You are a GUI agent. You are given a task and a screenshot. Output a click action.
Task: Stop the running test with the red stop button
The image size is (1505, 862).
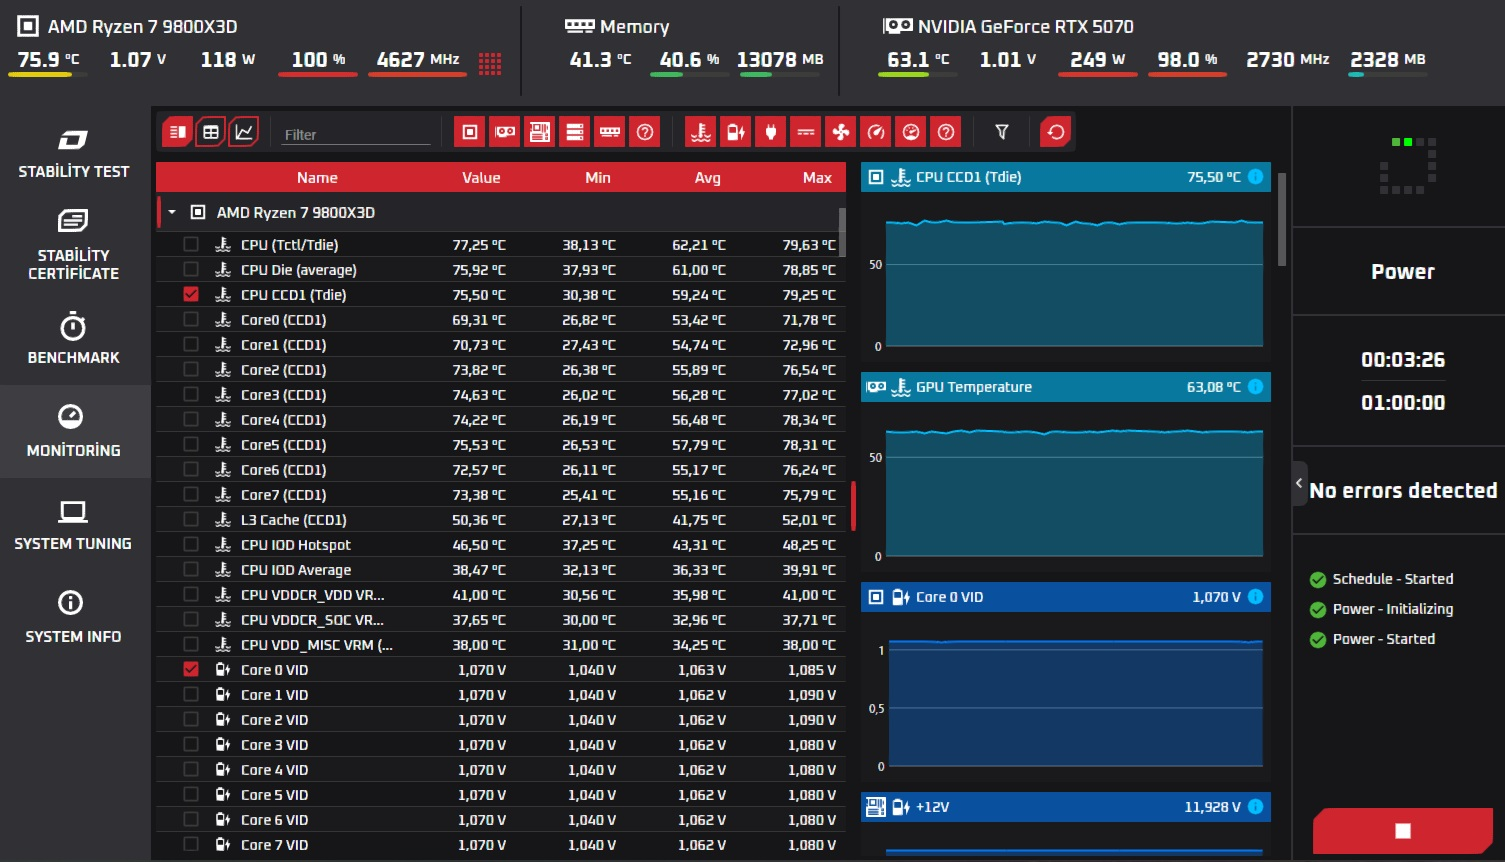[x=1402, y=831]
